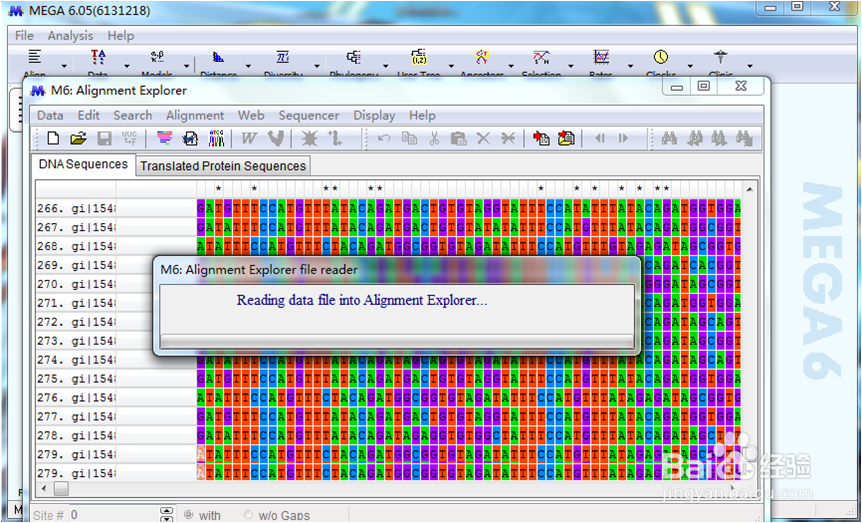The width and height of the screenshot is (862, 523).
Task: Open the Distance analysis icon
Action: click(218, 57)
